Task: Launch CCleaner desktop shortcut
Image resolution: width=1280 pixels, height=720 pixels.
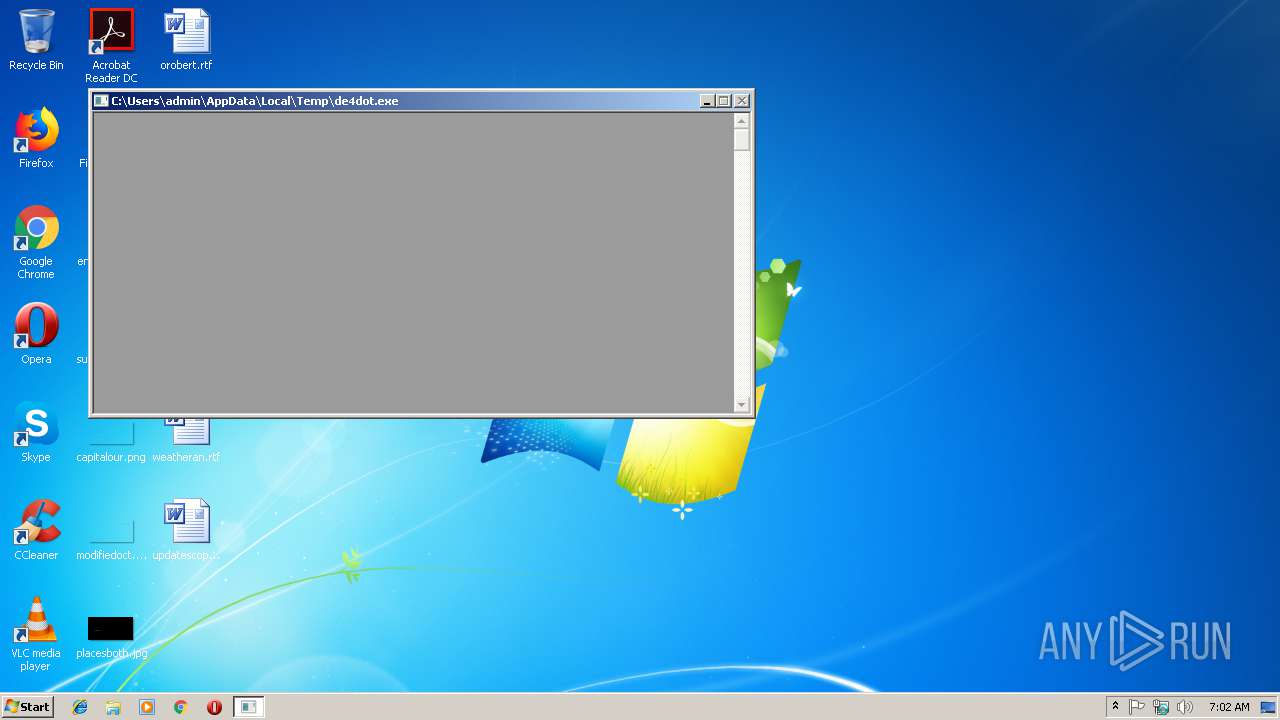Action: (x=36, y=530)
